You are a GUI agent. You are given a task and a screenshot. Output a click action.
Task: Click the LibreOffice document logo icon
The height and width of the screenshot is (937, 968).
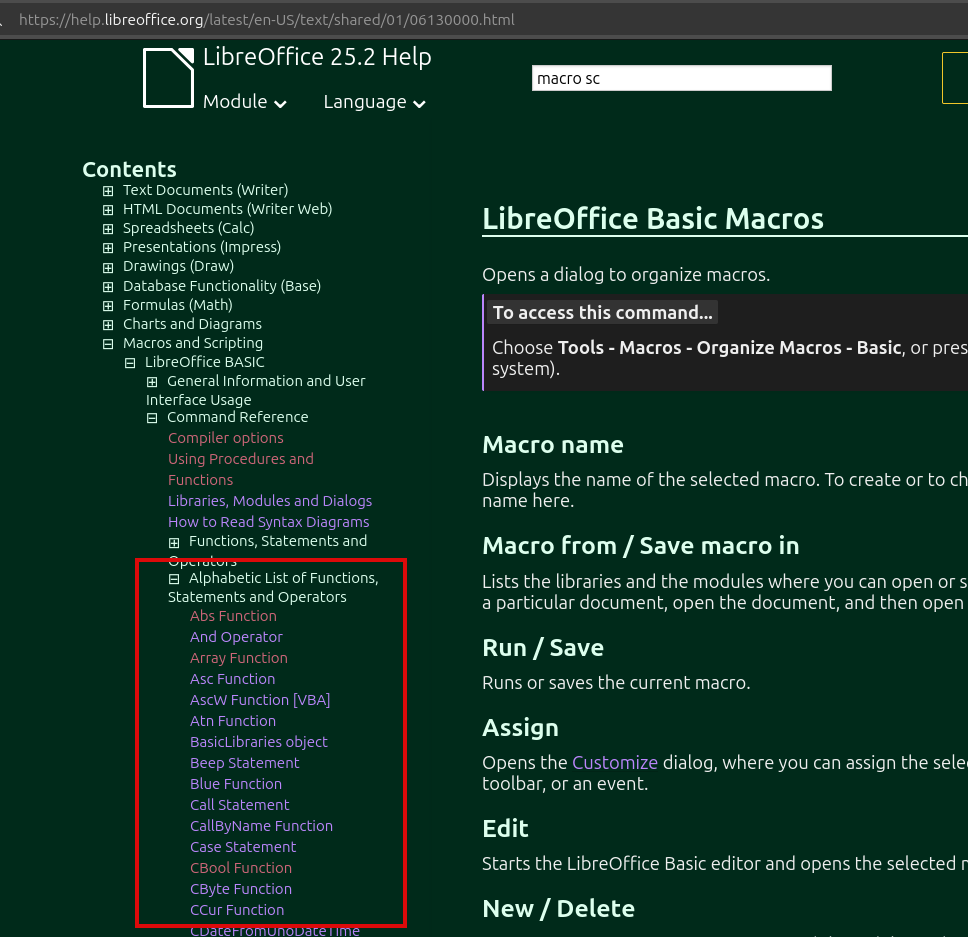click(x=169, y=78)
